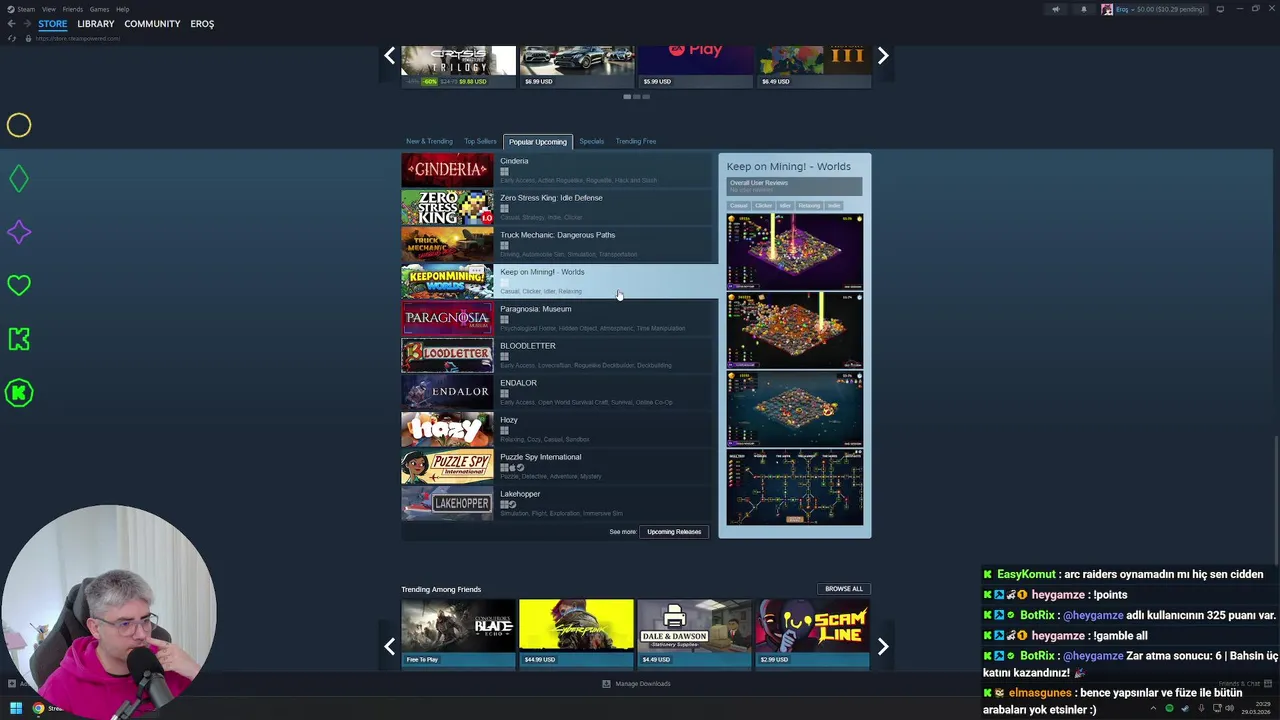Image resolution: width=1280 pixels, height=720 pixels.
Task: Open Paragnosia: Museum row
Action: [559, 318]
